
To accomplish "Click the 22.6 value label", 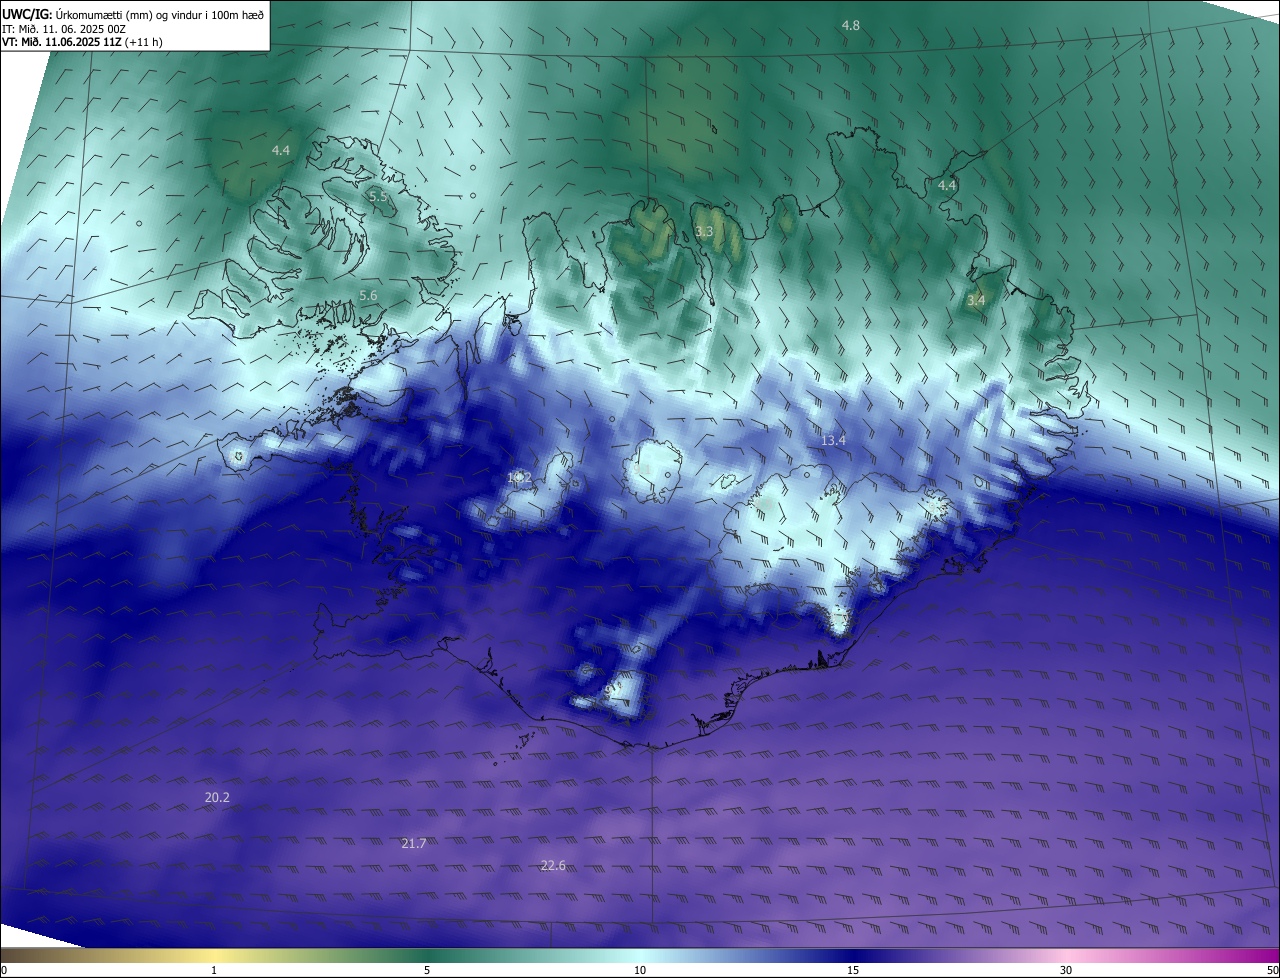I will pos(553,865).
